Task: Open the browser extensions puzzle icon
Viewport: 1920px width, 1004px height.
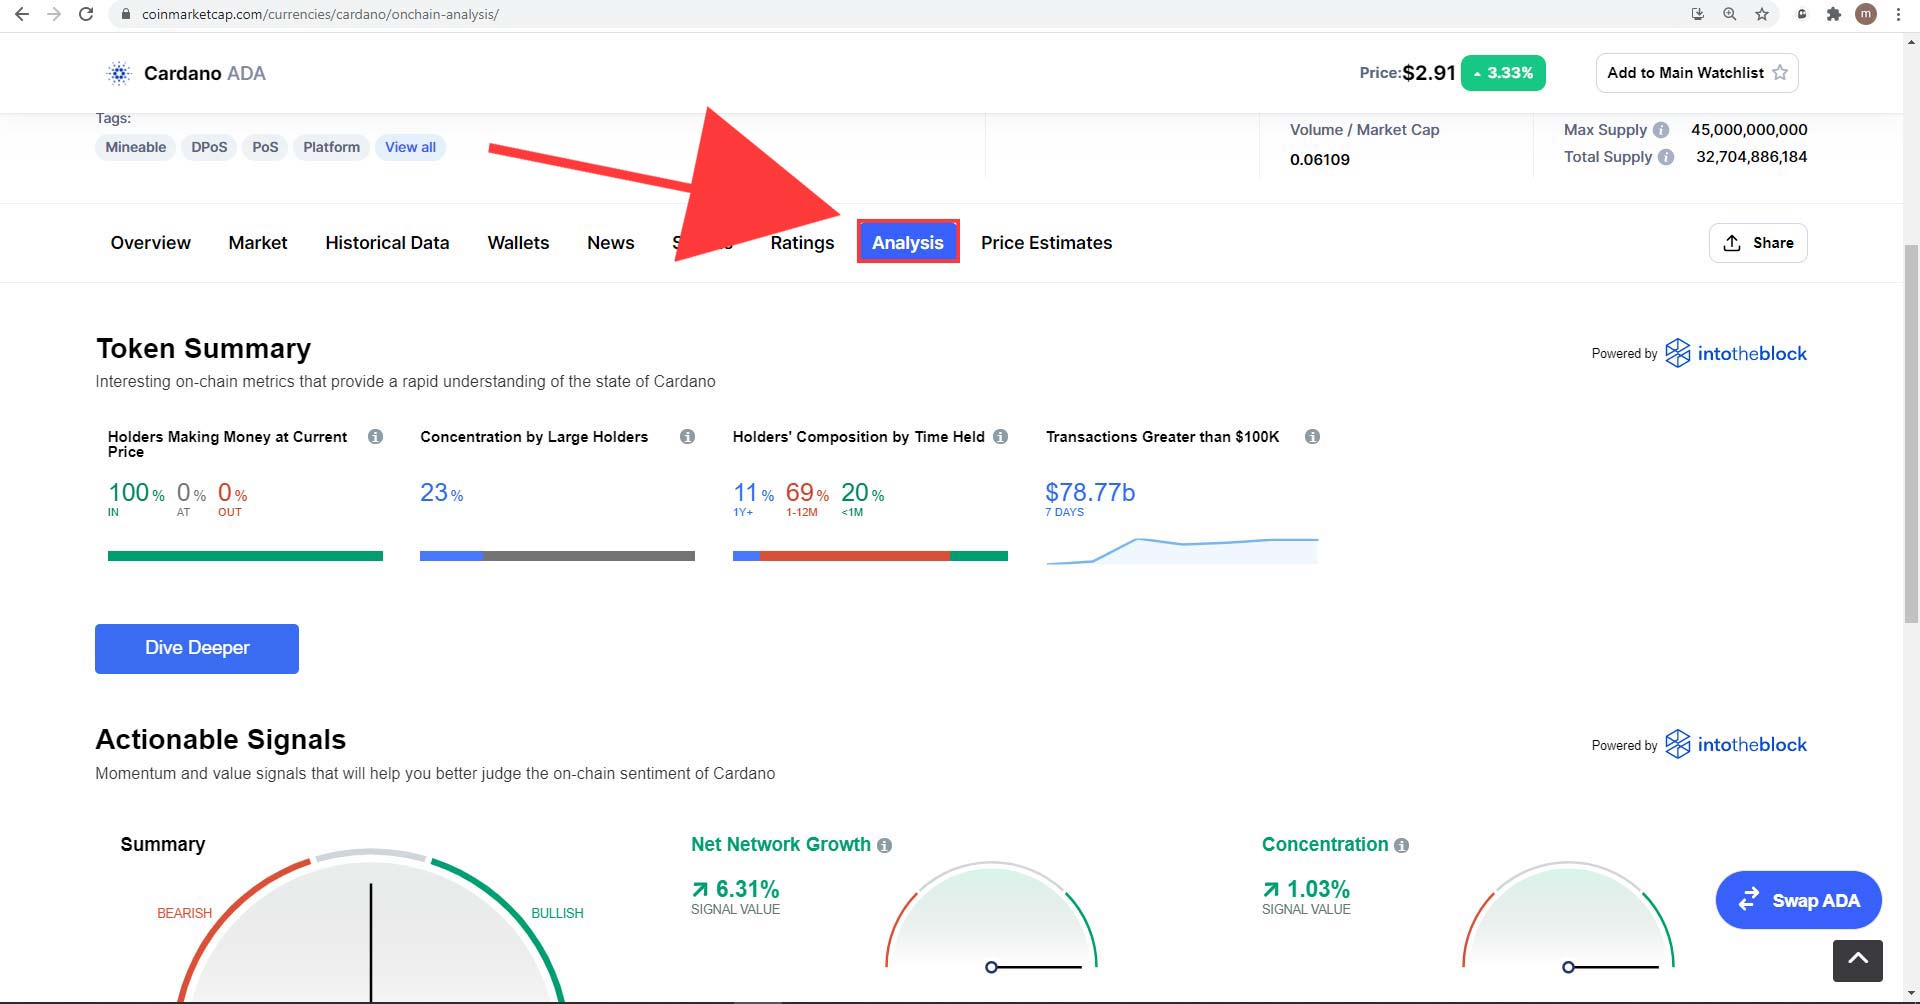Action: [1833, 14]
